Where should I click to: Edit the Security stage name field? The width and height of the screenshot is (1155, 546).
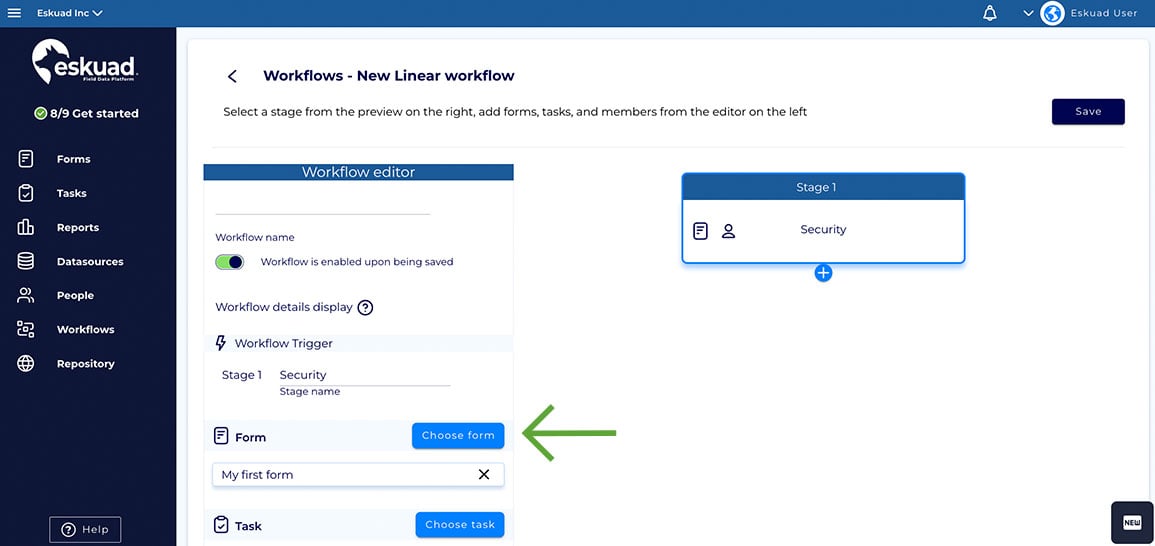pos(365,375)
